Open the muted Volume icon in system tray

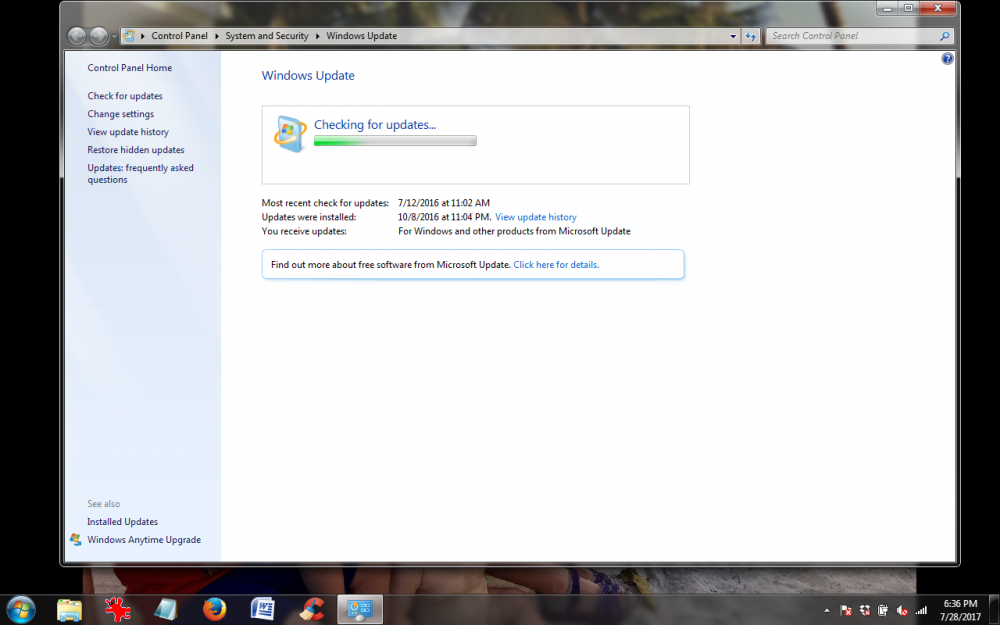(x=900, y=610)
